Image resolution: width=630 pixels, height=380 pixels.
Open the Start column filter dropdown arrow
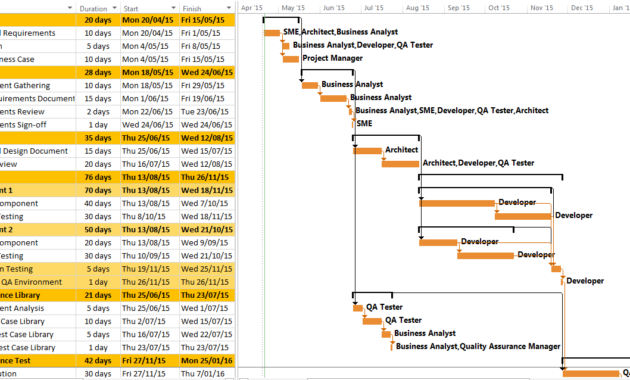tap(174, 8)
